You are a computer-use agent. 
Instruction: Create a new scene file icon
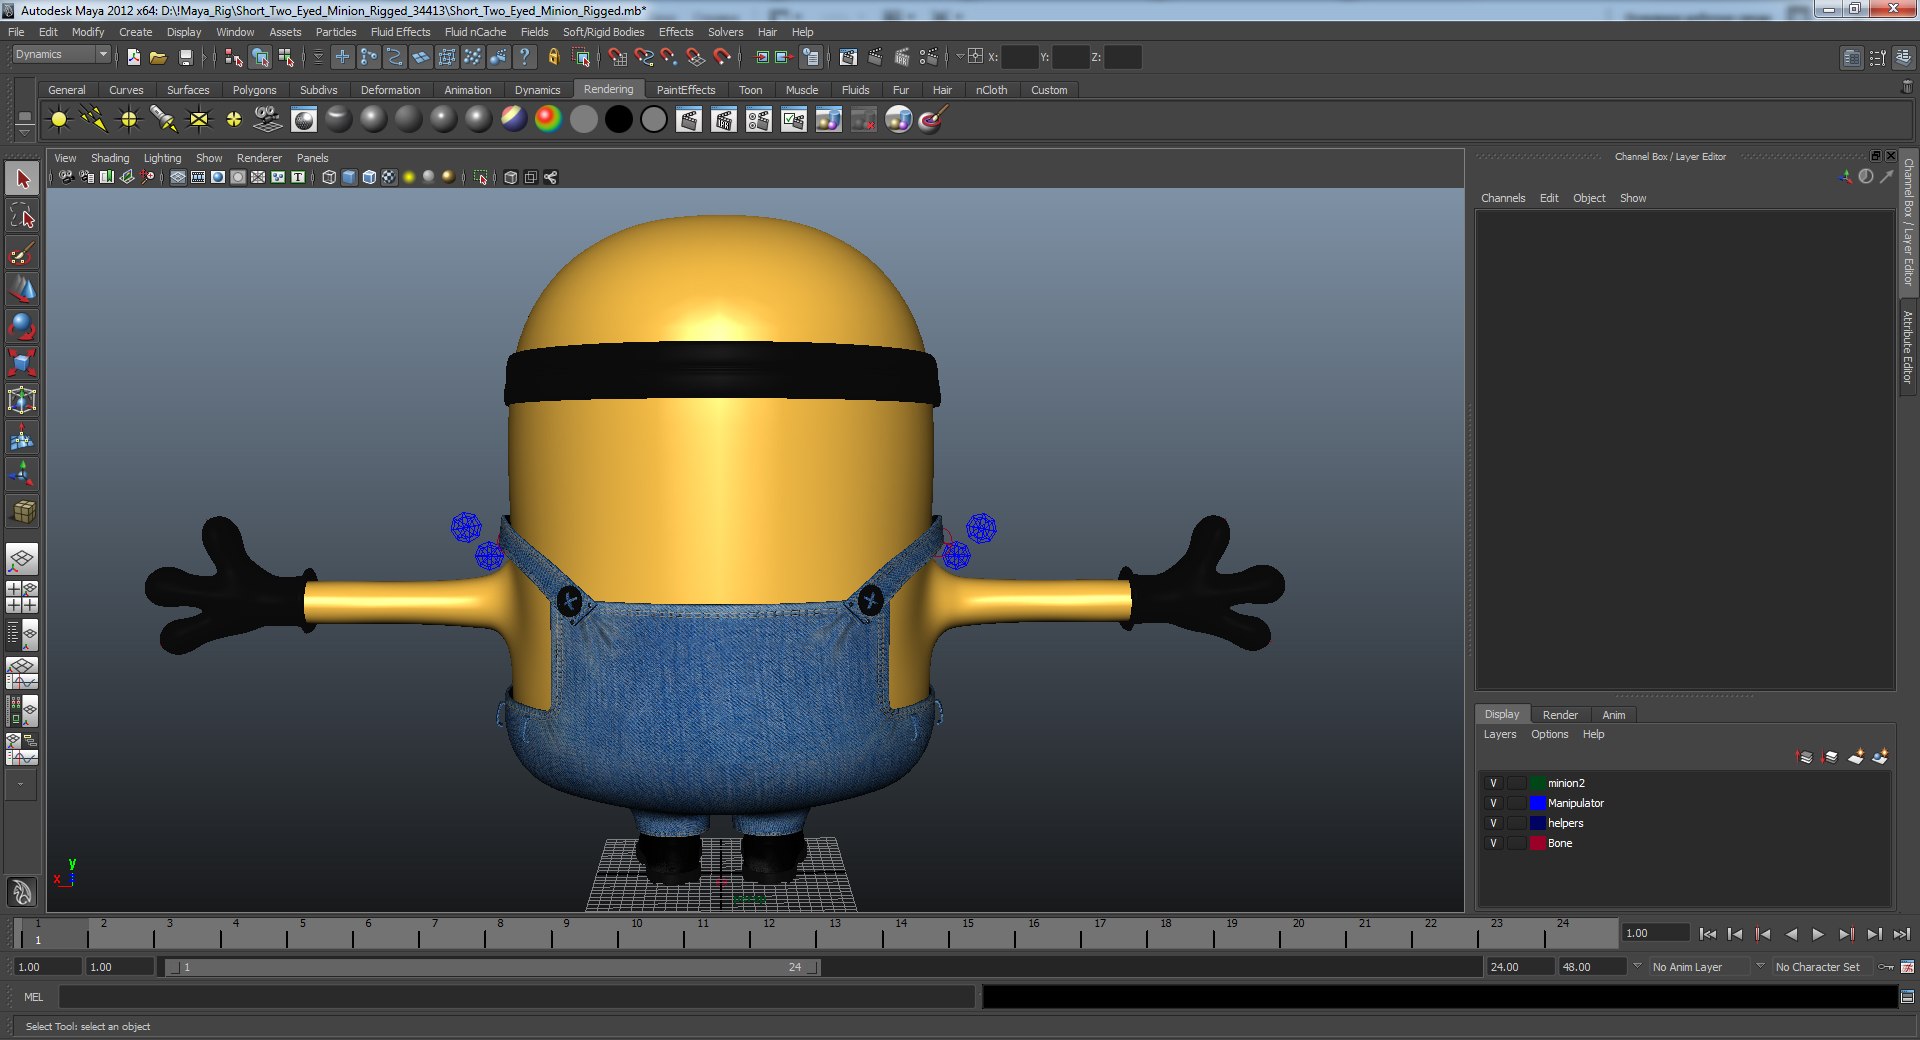pyautogui.click(x=133, y=57)
